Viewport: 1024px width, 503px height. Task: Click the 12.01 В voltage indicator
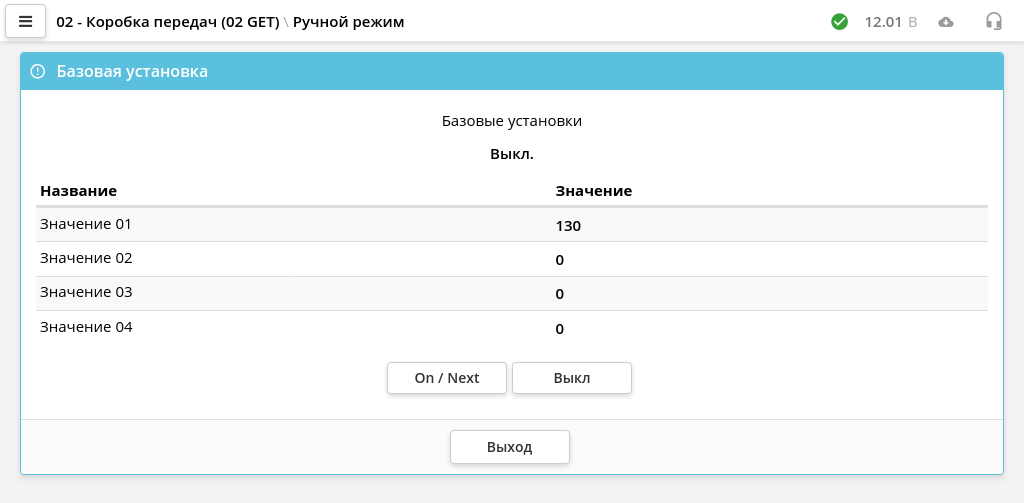coord(891,22)
